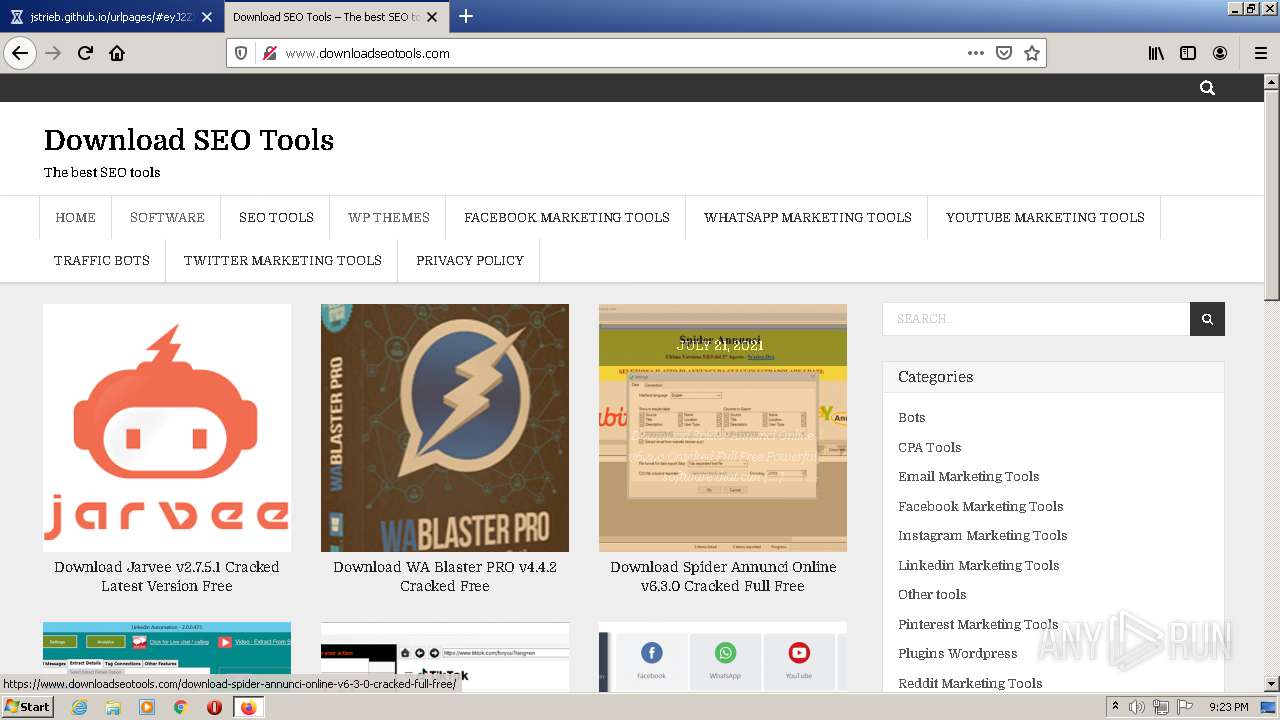Open the Pinterest Marketing Tools category
Image resolution: width=1280 pixels, height=720 pixels.
tap(978, 624)
